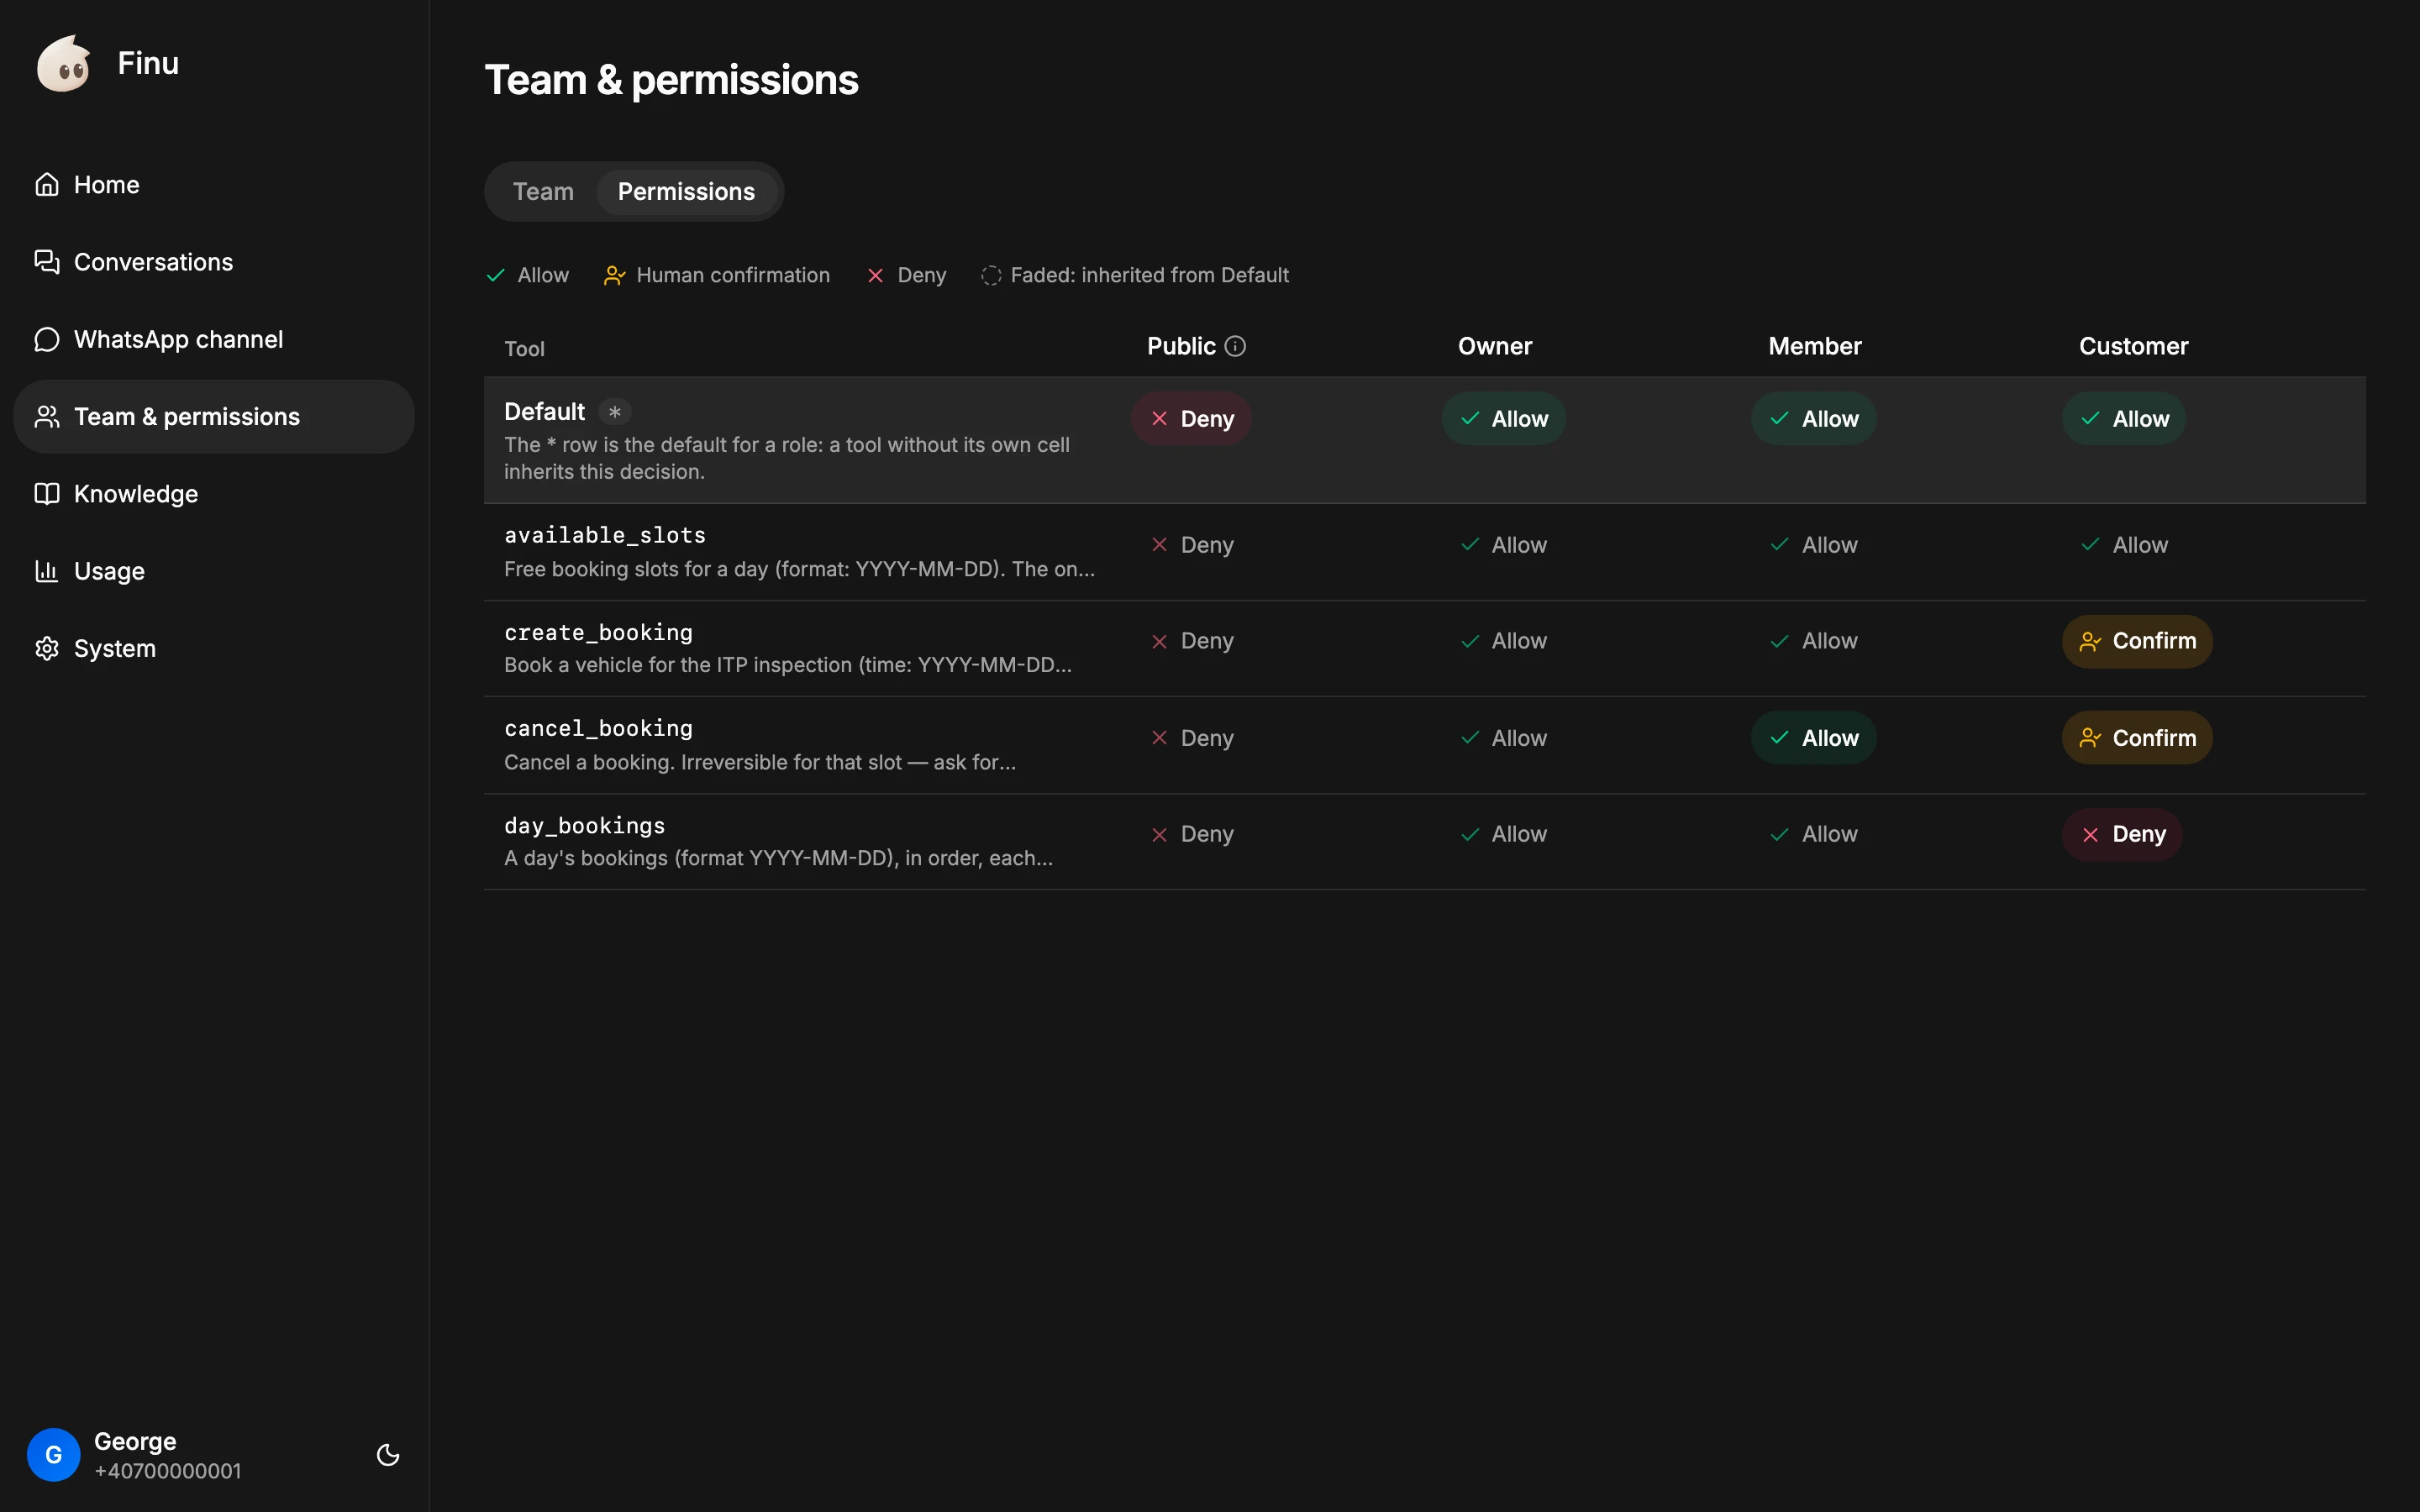Change Default row Member Allow permission
The height and width of the screenshot is (1512, 2420).
[1813, 419]
